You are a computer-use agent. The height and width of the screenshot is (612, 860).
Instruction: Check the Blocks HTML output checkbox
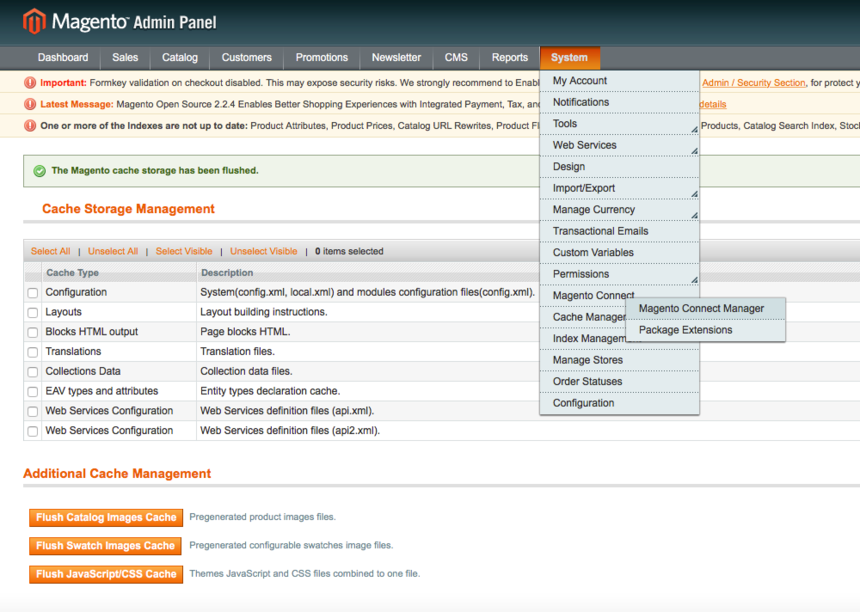tap(33, 332)
